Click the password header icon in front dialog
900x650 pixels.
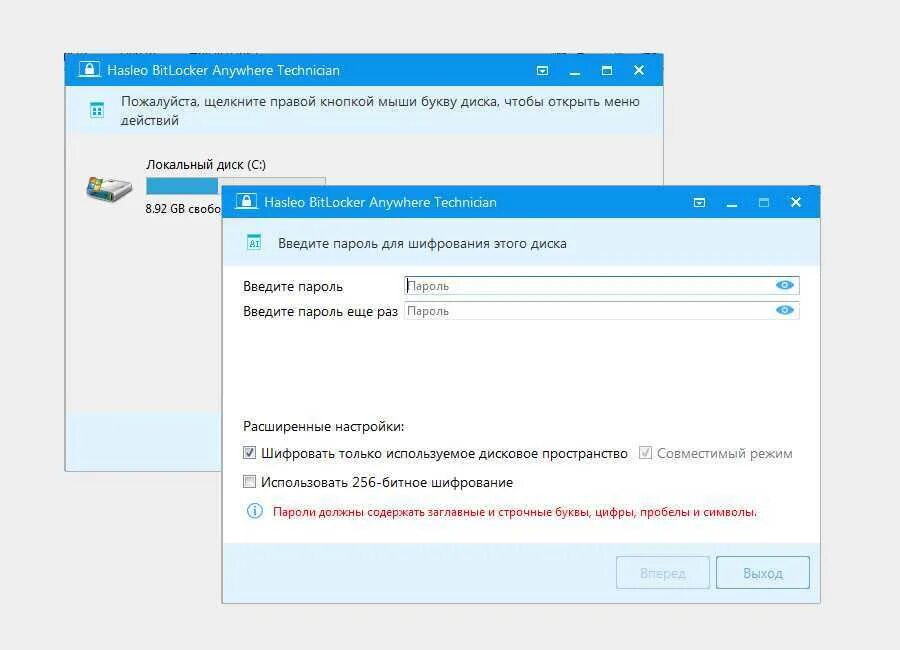click(254, 242)
